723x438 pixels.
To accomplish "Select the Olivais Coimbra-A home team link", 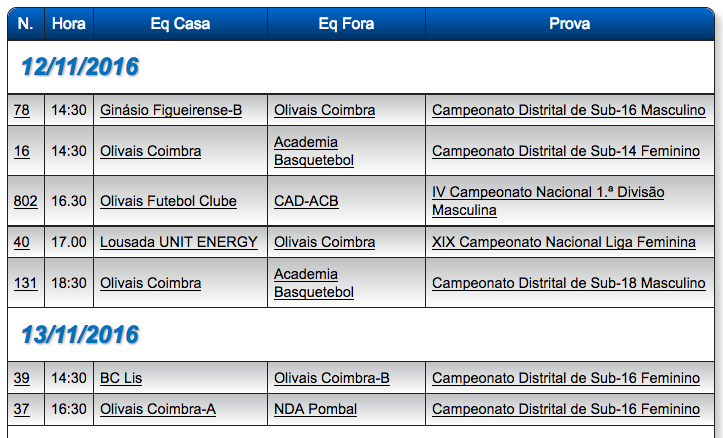I will coord(158,409).
